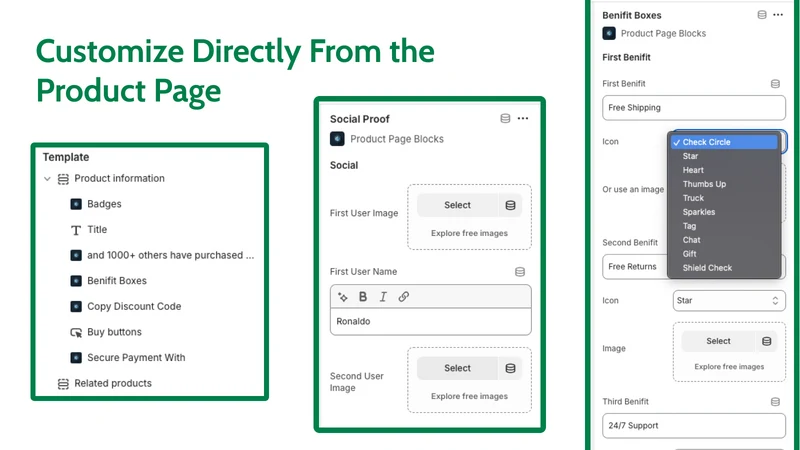Connect dynamic source for second benefit Image
Screen dimensions: 800x450
pos(766,341)
